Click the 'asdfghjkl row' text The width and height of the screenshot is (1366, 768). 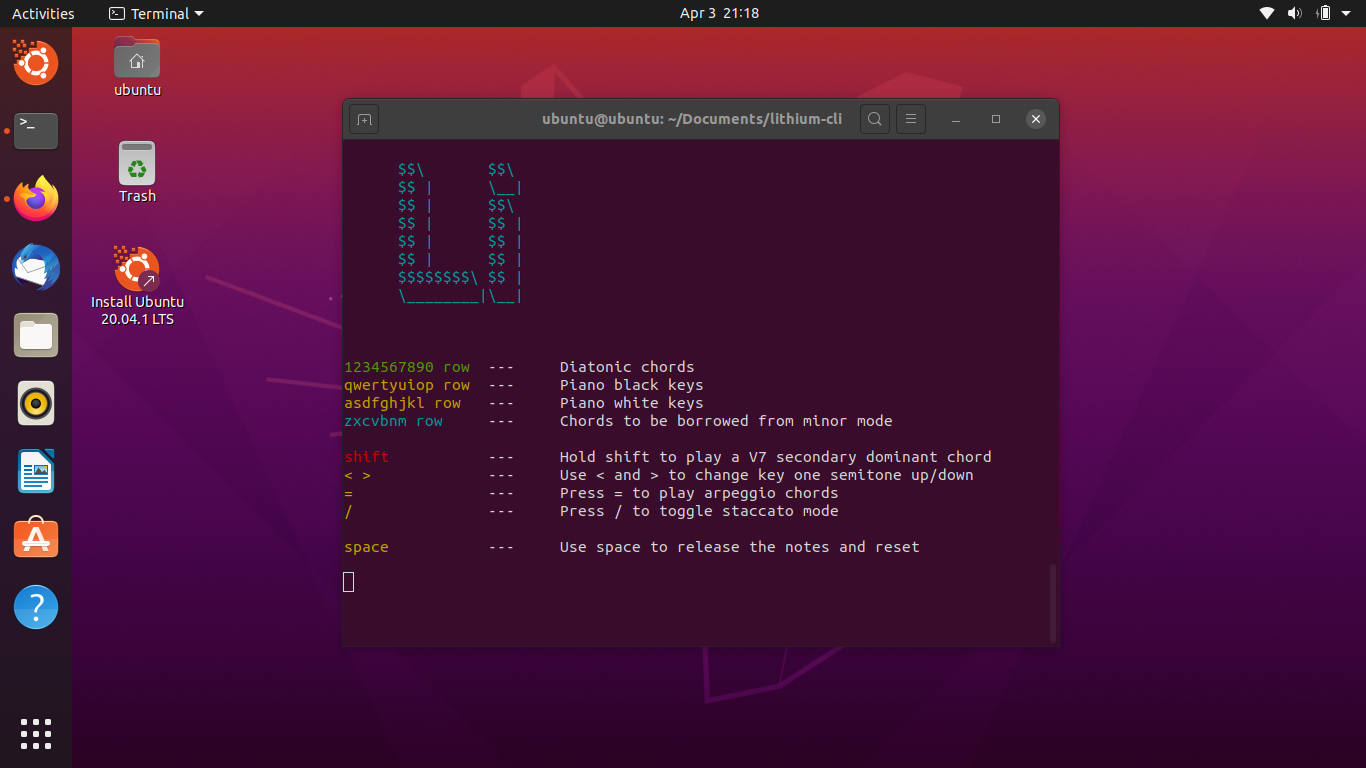pyautogui.click(x=403, y=403)
